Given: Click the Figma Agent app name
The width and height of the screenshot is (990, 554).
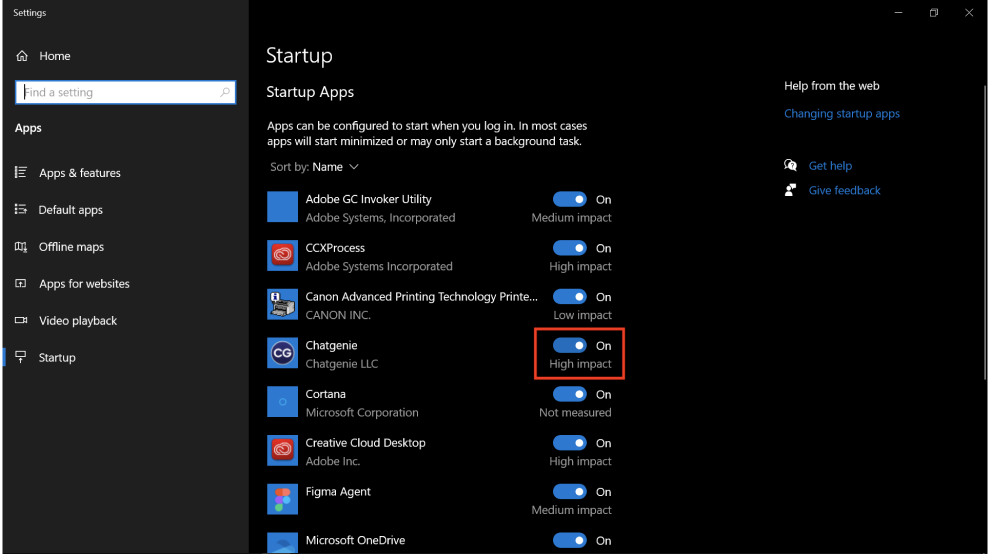Looking at the screenshot, I should click(x=338, y=491).
